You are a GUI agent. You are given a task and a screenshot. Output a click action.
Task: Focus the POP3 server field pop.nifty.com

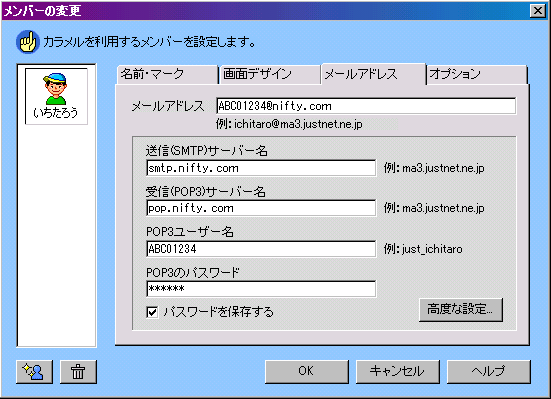pos(261,208)
